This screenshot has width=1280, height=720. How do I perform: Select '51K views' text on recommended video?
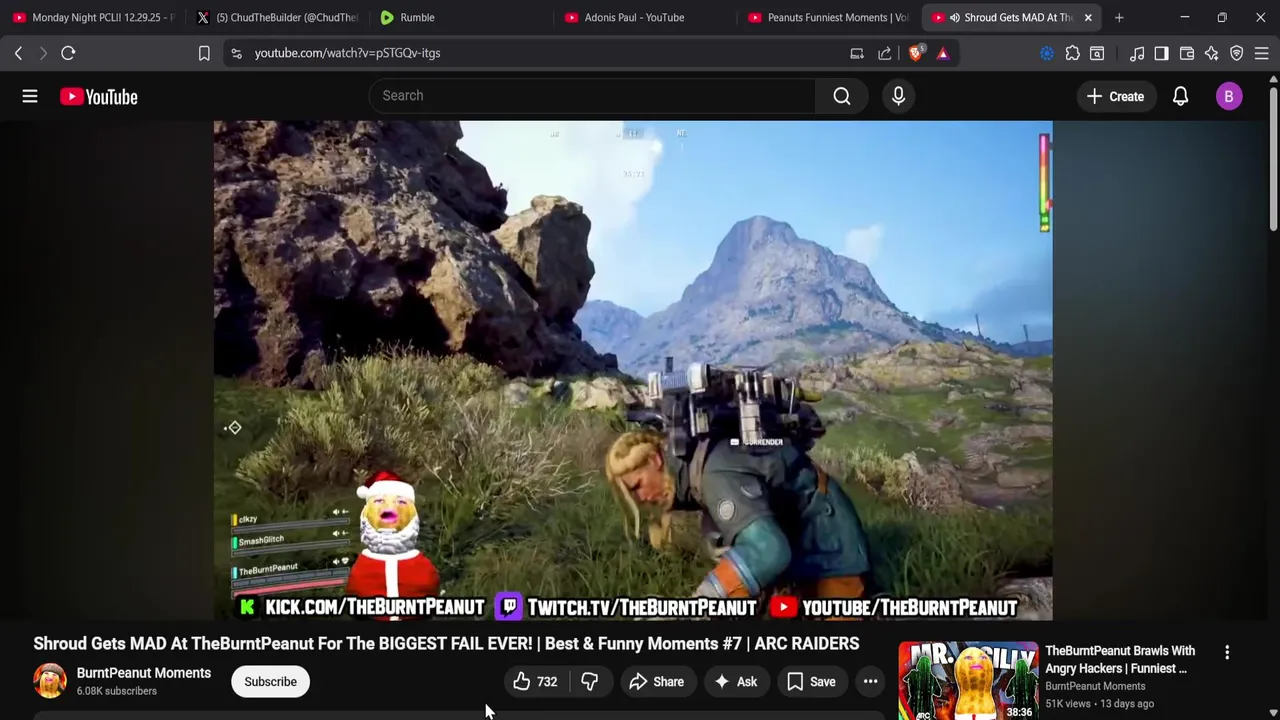click(x=1068, y=704)
